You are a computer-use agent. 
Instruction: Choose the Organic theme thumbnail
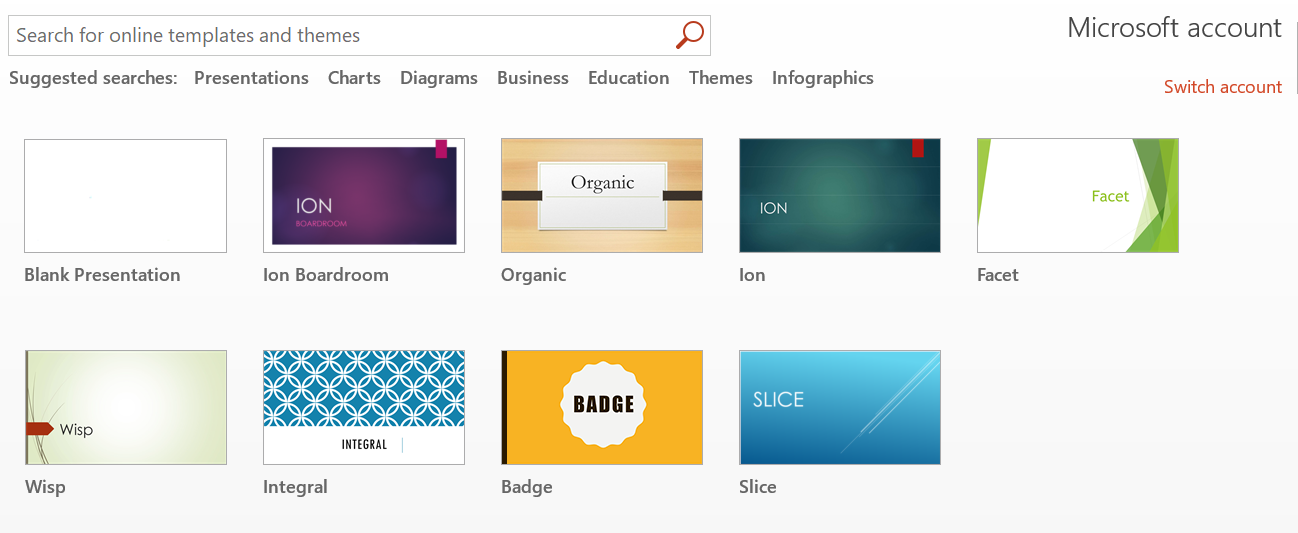(602, 195)
